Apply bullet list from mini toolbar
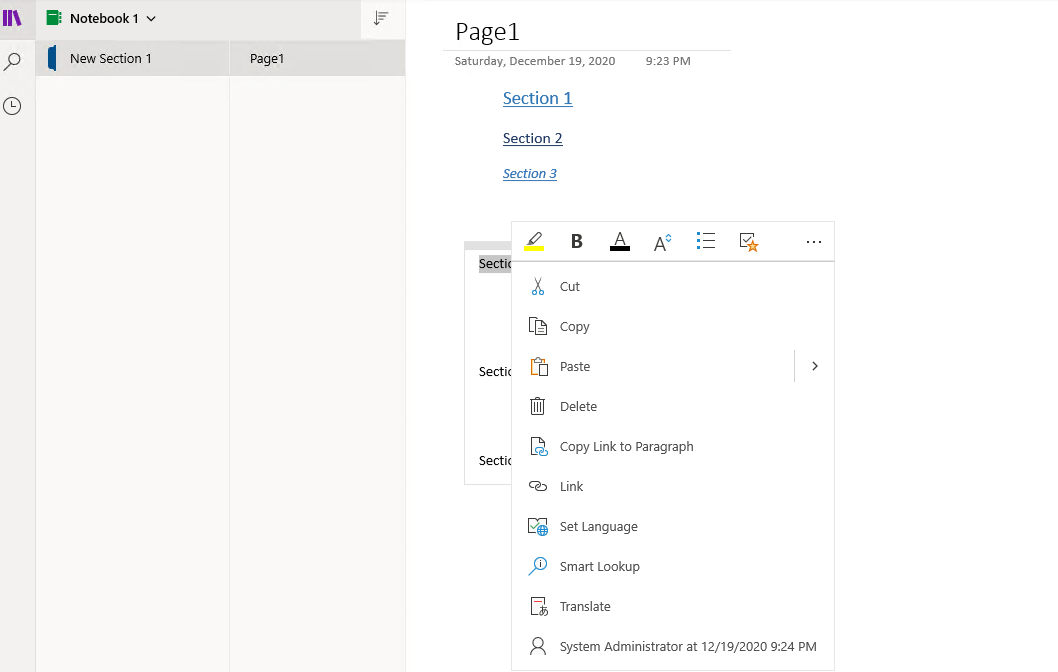Viewport: 1058px width, 672px height. (706, 241)
